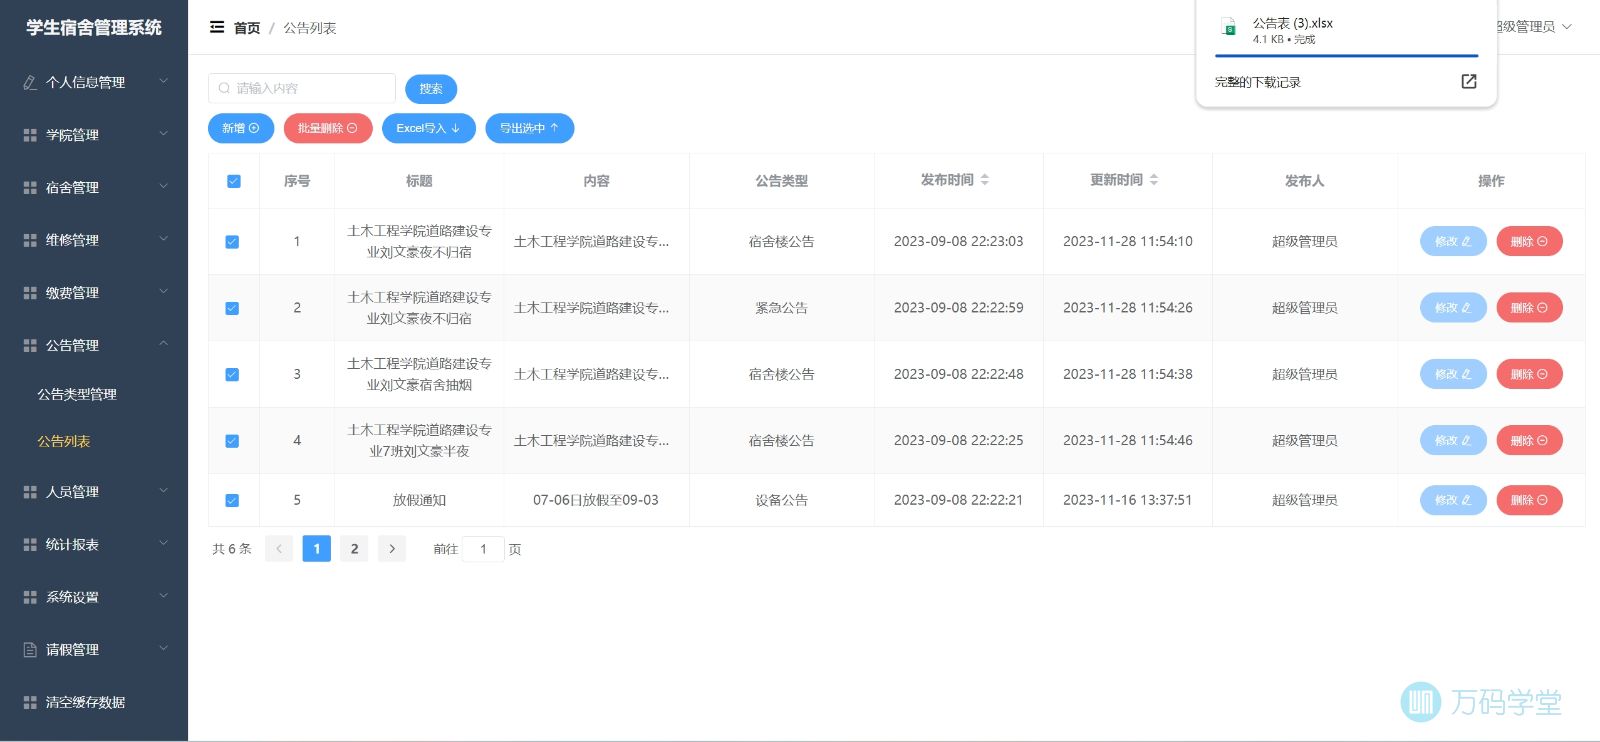Screen dimensions: 1600x742
Task: Expand 学院管理 submenu chevron
Action: click(164, 134)
